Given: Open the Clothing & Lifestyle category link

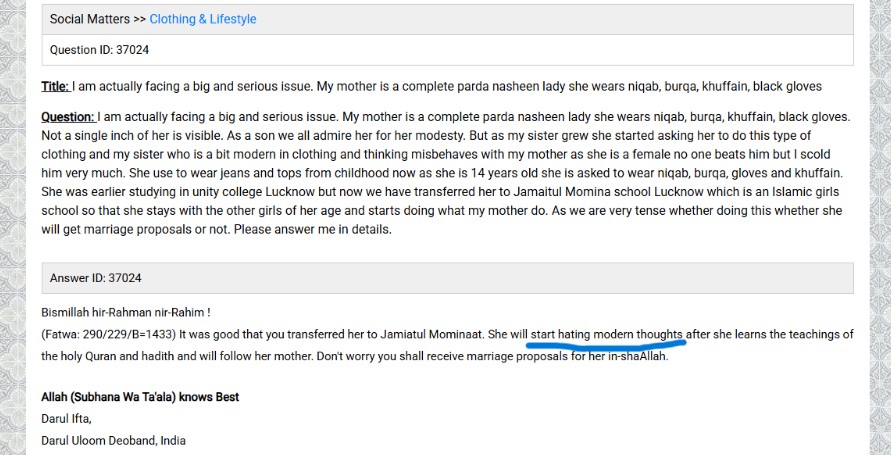Looking at the screenshot, I should point(202,19).
